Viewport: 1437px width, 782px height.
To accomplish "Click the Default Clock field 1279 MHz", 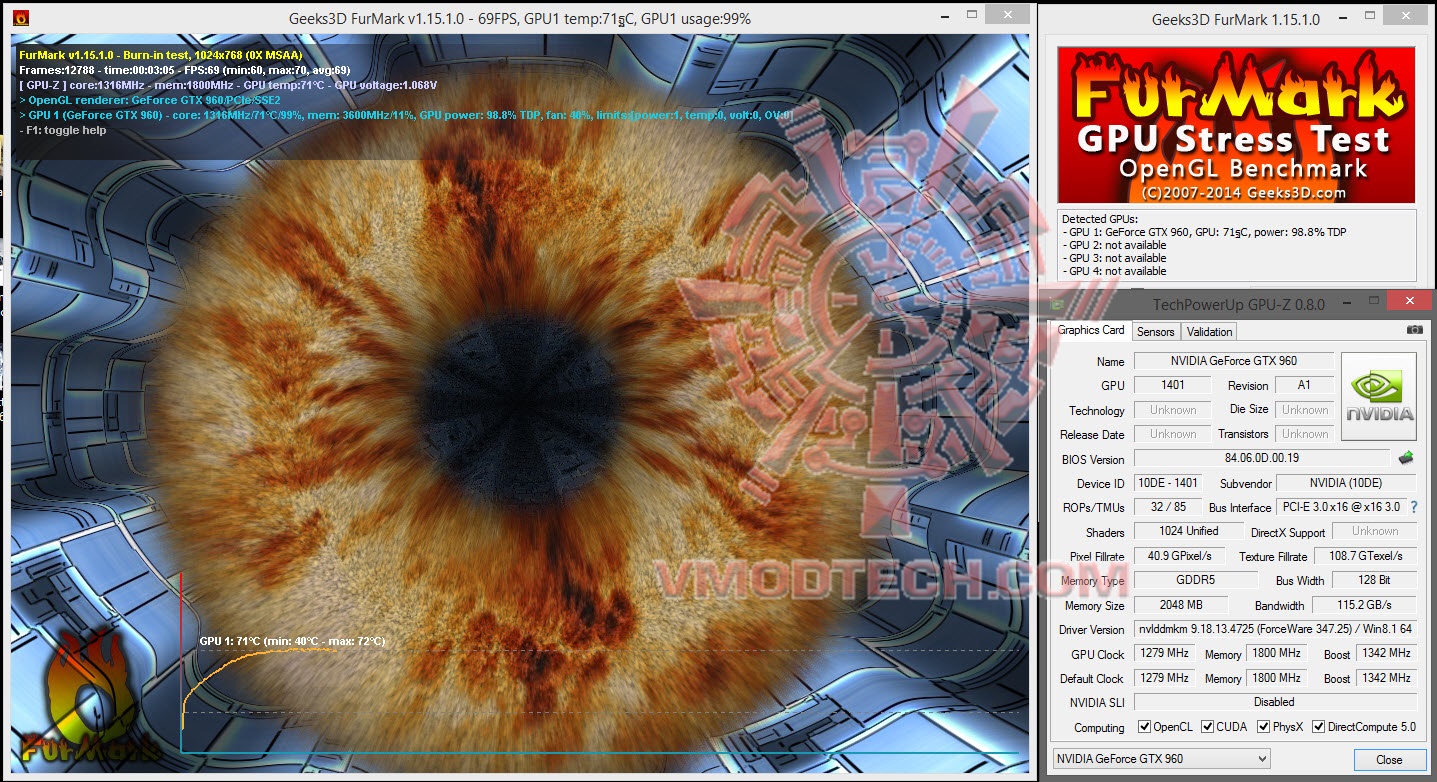I will (x=1164, y=678).
